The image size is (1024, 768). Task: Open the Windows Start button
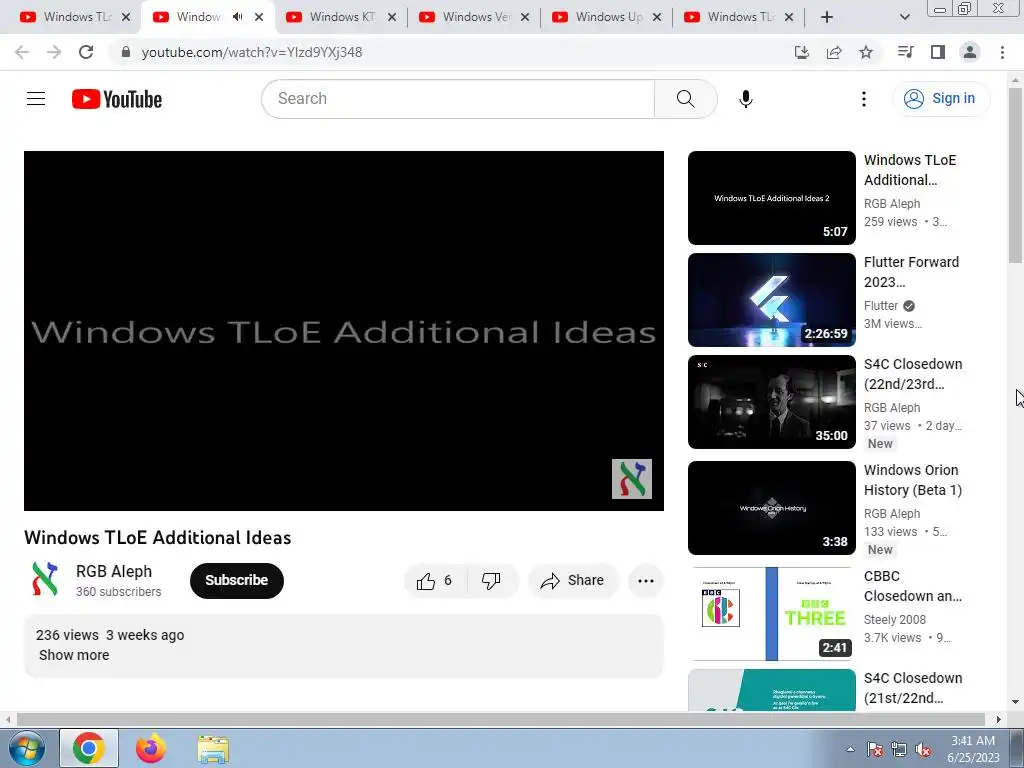point(26,748)
